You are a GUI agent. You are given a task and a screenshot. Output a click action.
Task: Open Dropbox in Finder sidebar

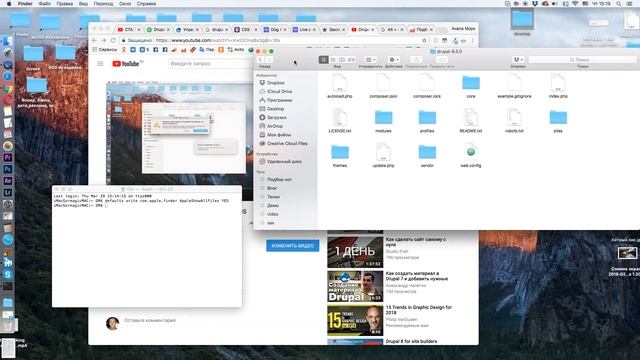click(276, 83)
